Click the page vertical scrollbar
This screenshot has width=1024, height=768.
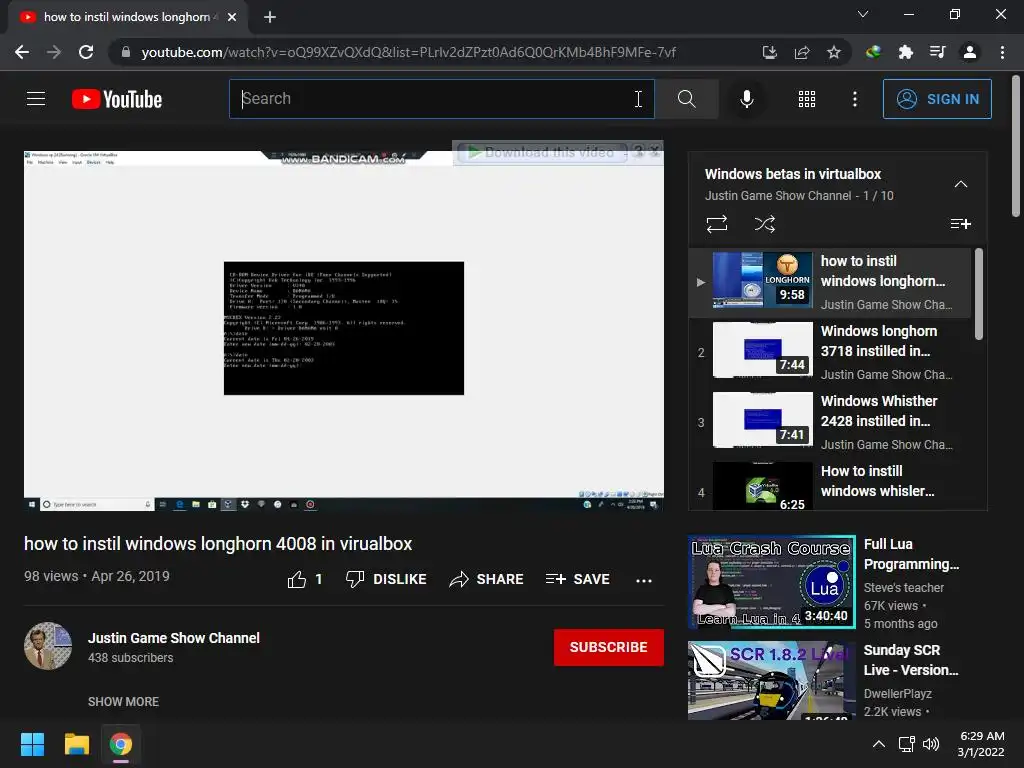[x=1016, y=146]
